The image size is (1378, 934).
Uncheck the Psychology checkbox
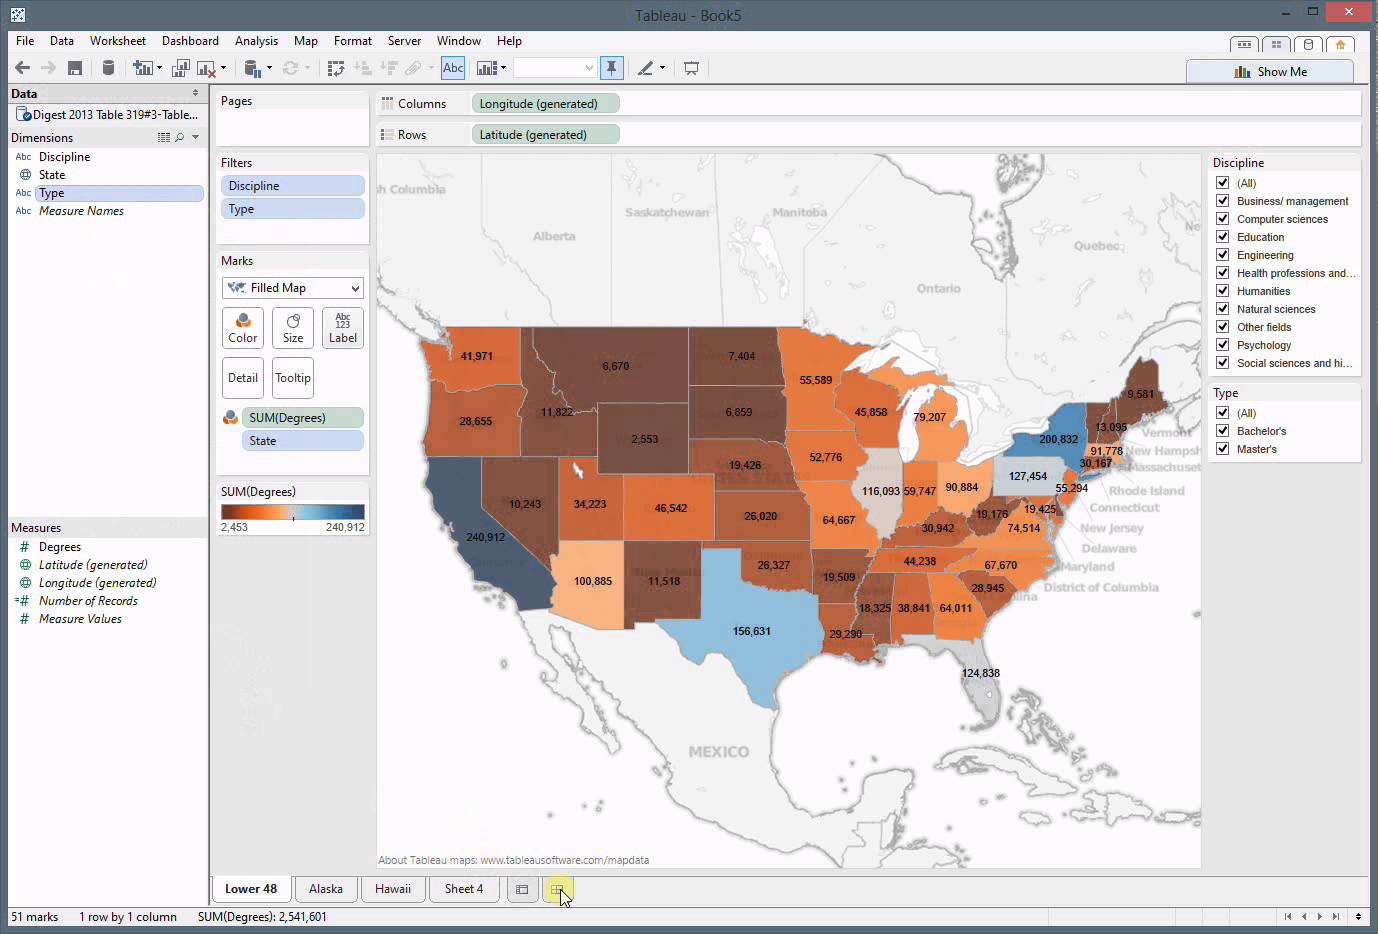tap(1222, 345)
